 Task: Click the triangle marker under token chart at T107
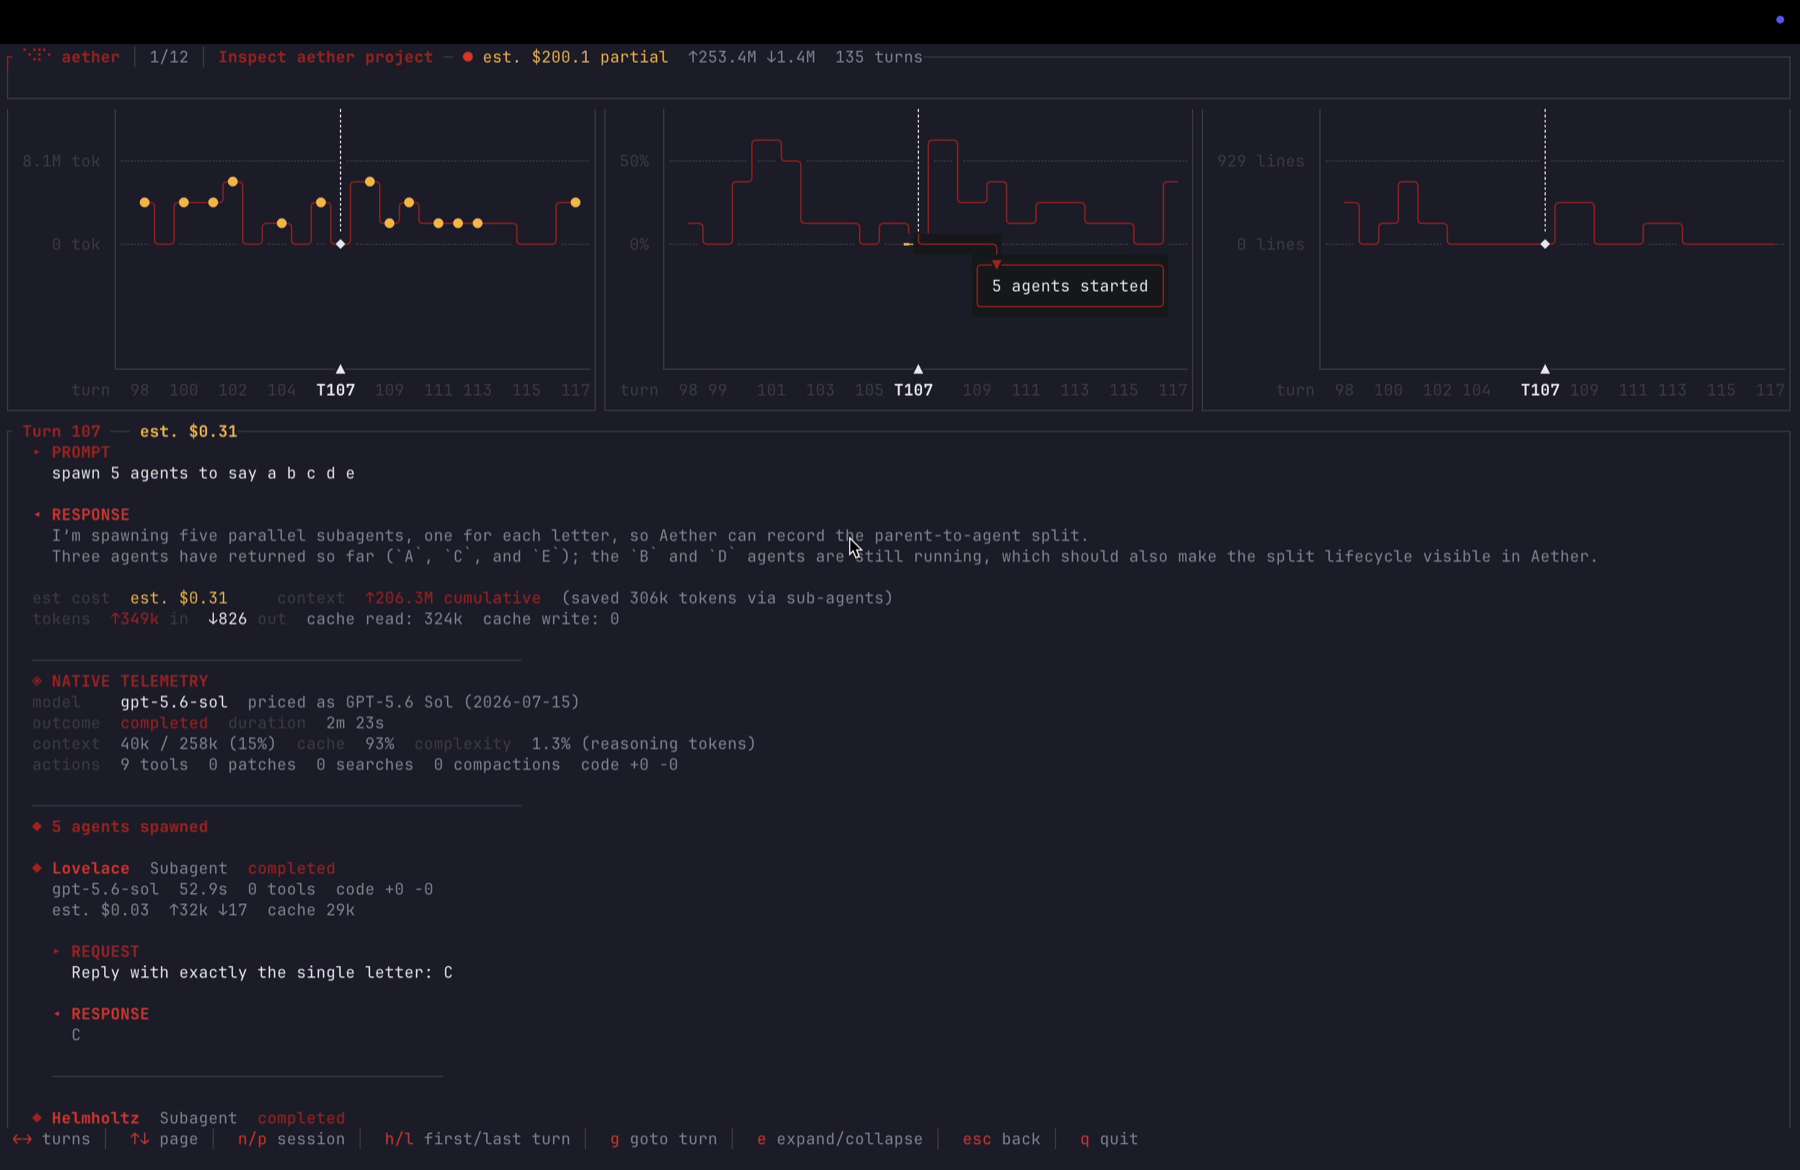340,369
